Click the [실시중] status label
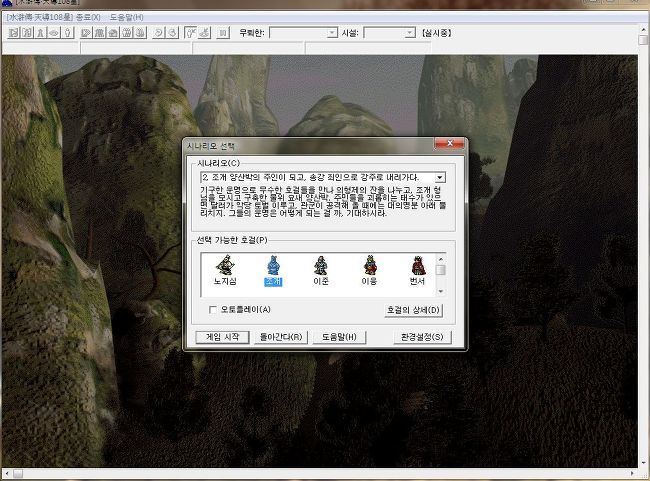650x481 pixels. (x=436, y=33)
